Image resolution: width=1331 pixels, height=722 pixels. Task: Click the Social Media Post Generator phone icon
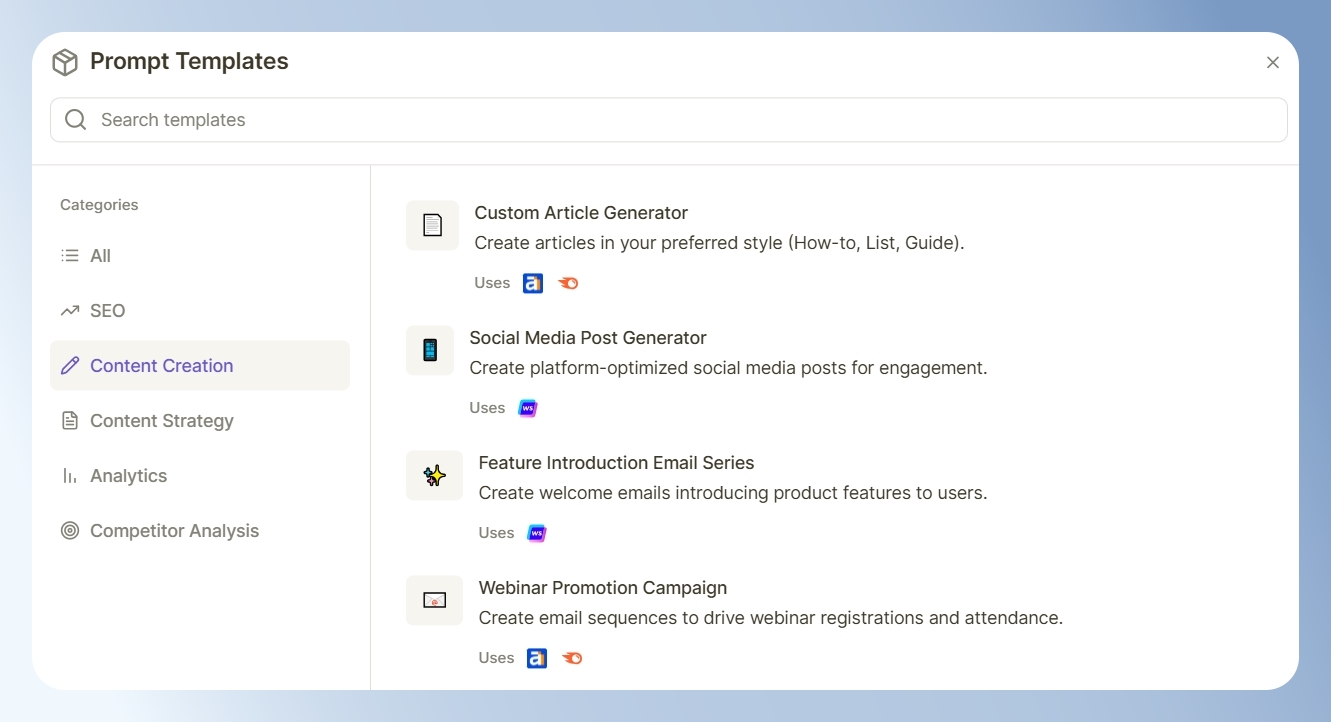[430, 350]
